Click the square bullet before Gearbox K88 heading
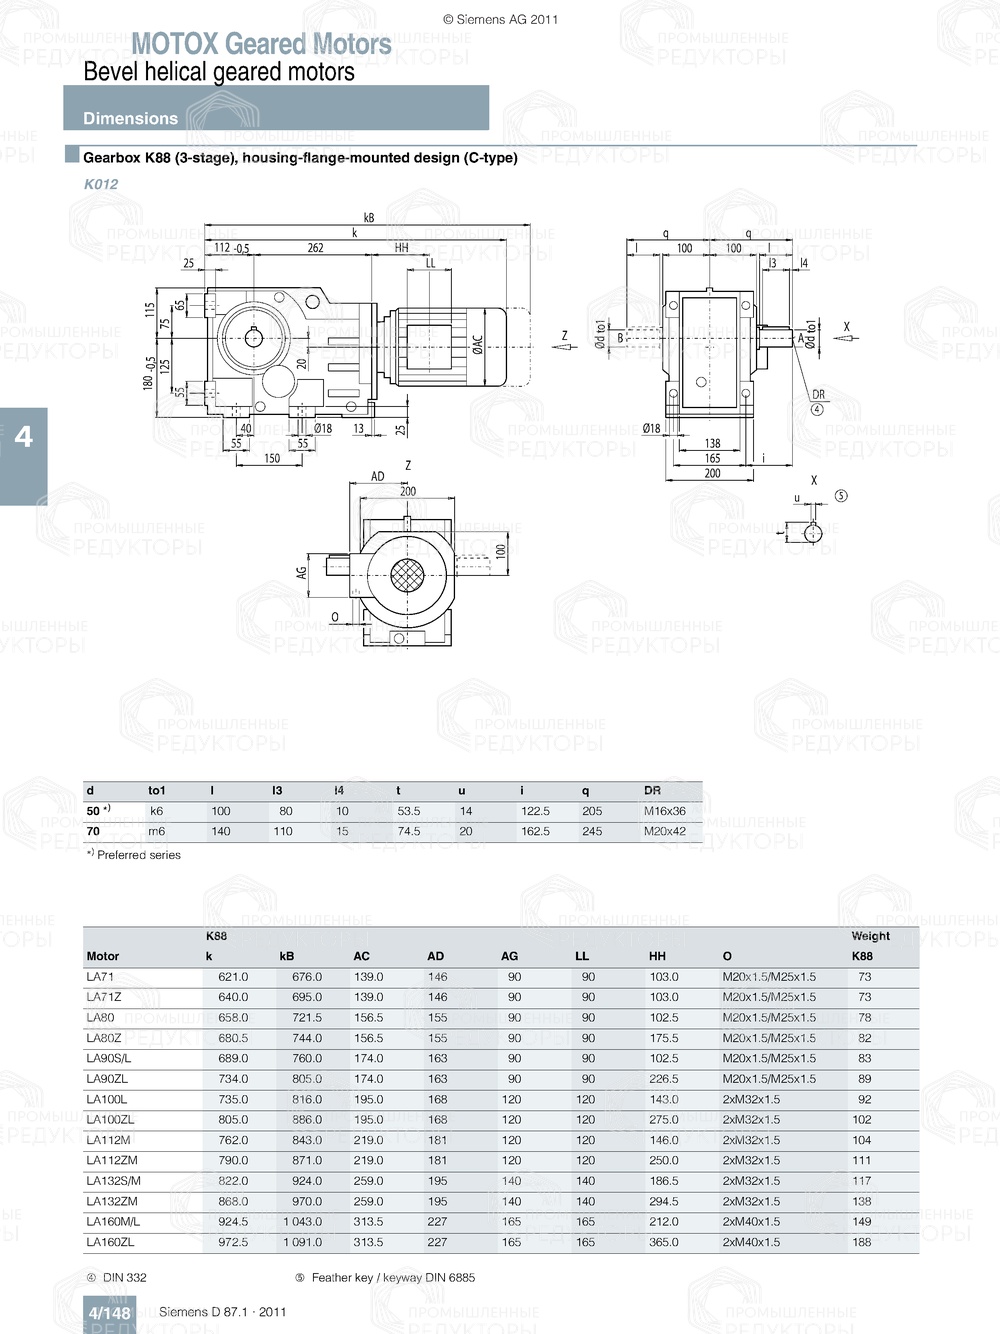 (71, 152)
